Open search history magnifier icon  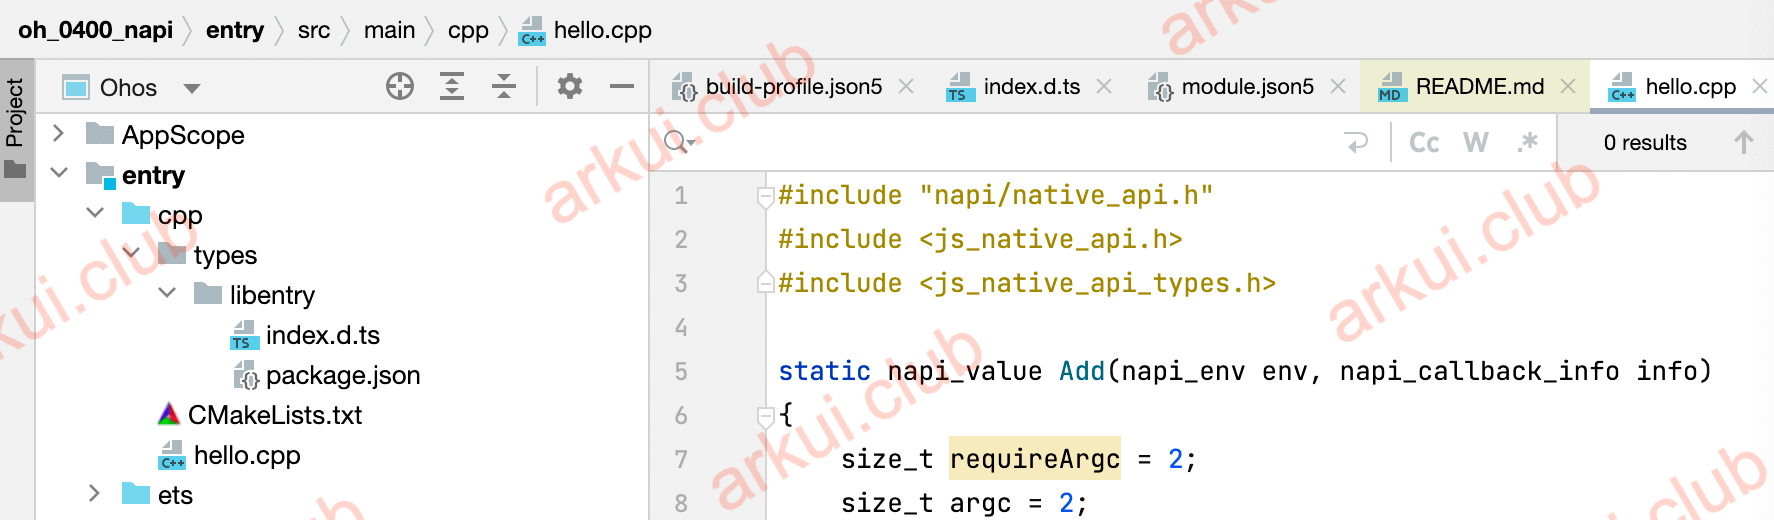click(678, 142)
